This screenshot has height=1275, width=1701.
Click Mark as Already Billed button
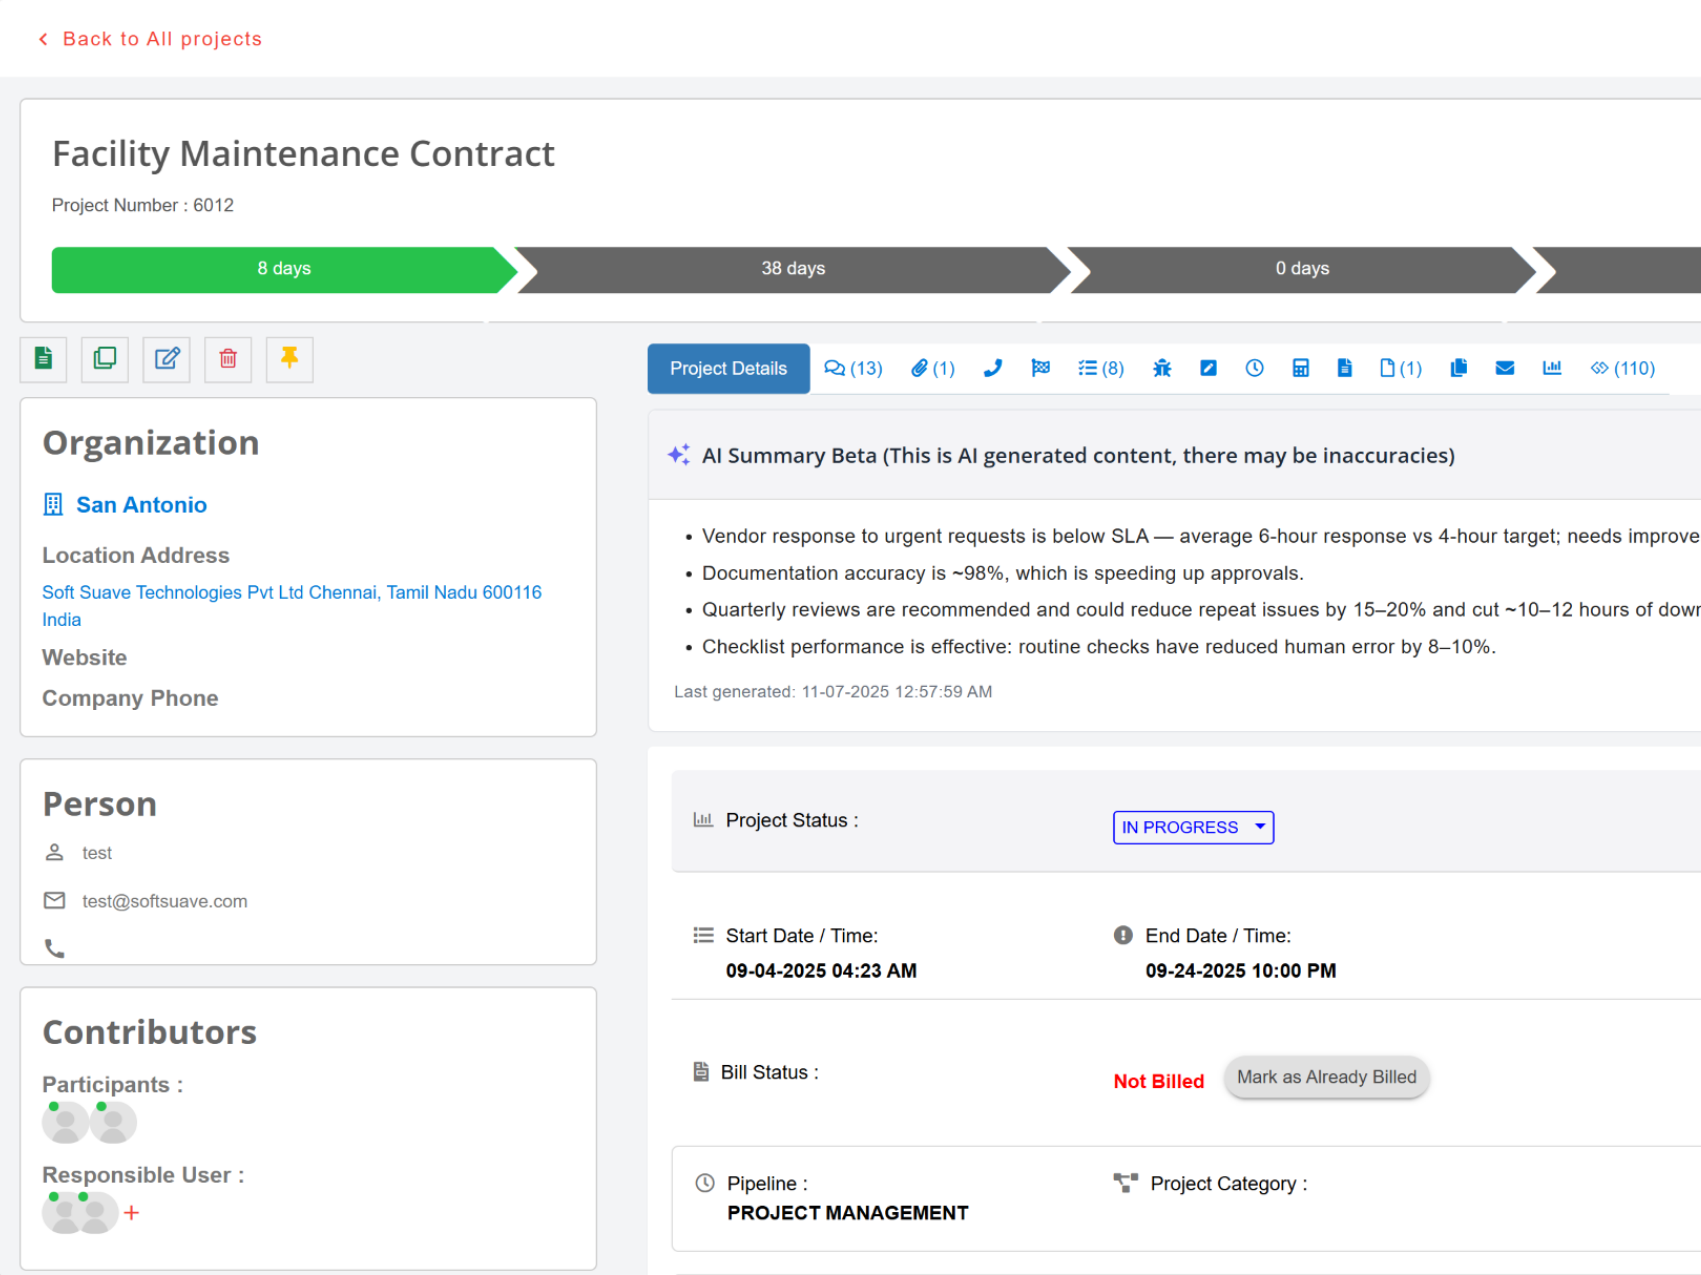1326,1077
